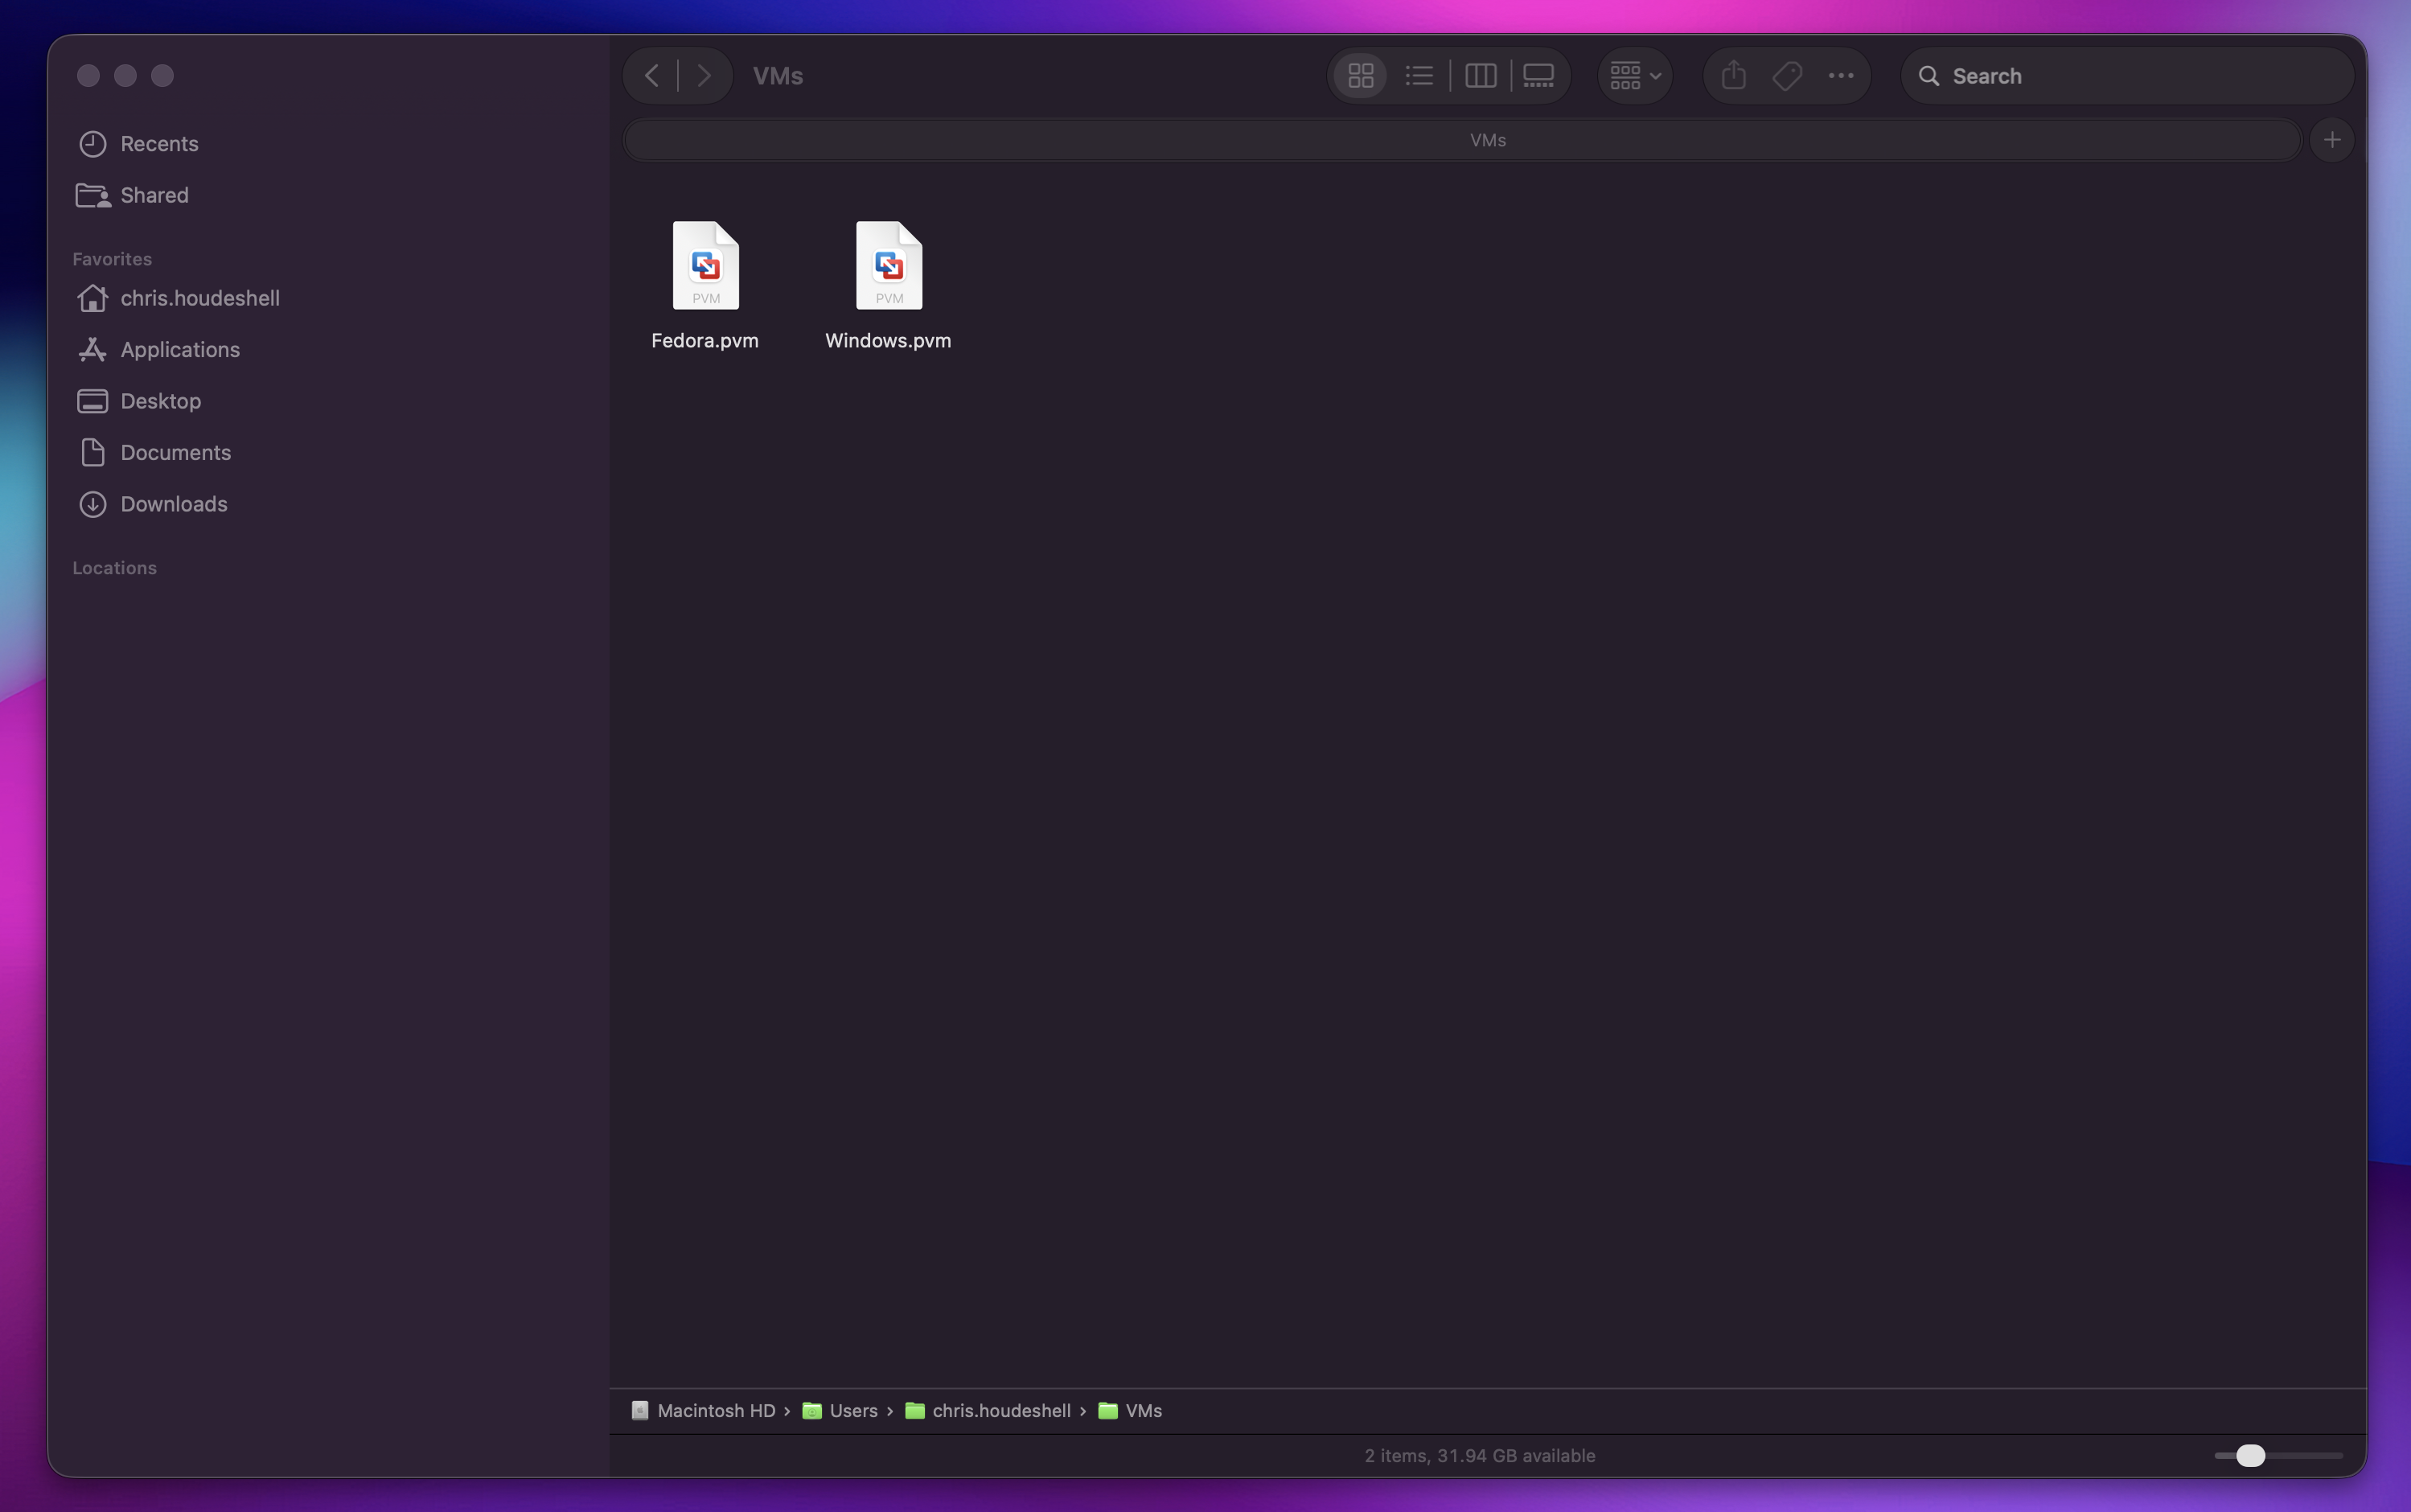Open Desktop in sidebar
This screenshot has height=1512, width=2411.
[x=328, y=401]
